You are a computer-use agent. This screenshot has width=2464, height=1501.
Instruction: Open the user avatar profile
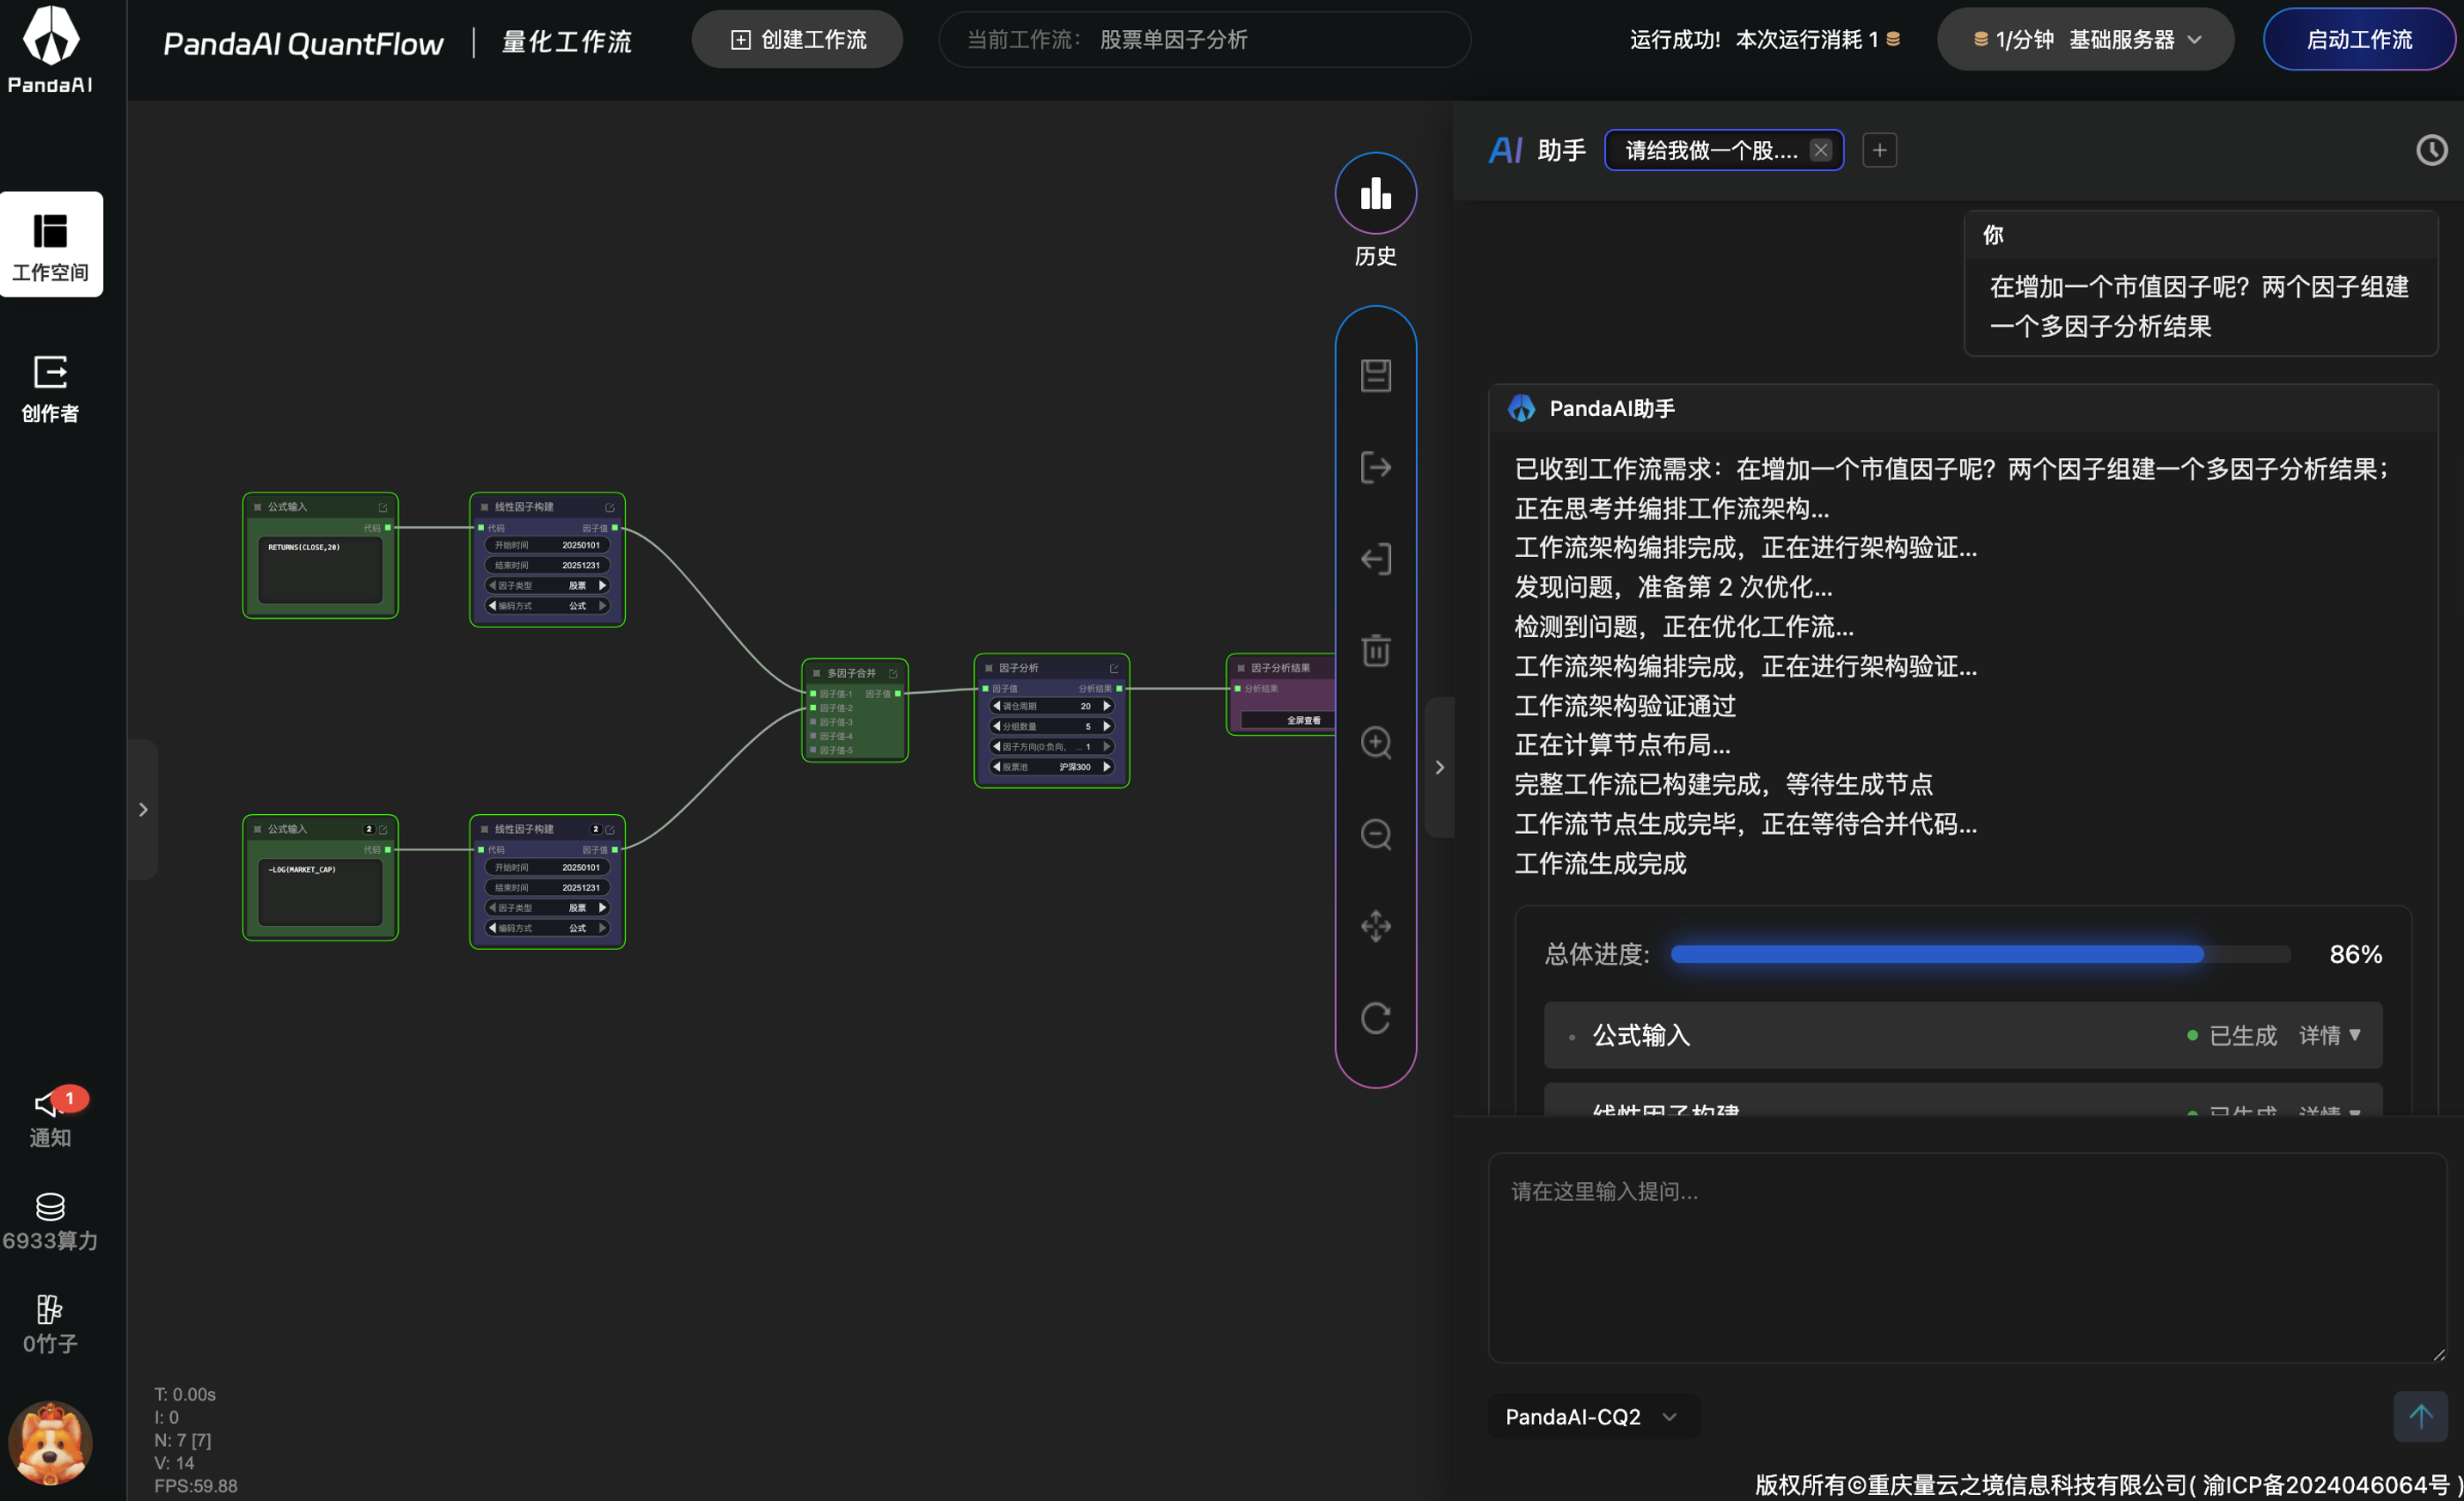tap(51, 1443)
